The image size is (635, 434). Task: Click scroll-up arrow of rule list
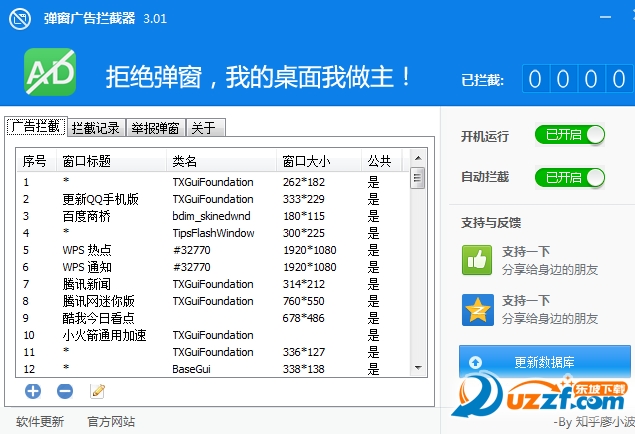418,158
